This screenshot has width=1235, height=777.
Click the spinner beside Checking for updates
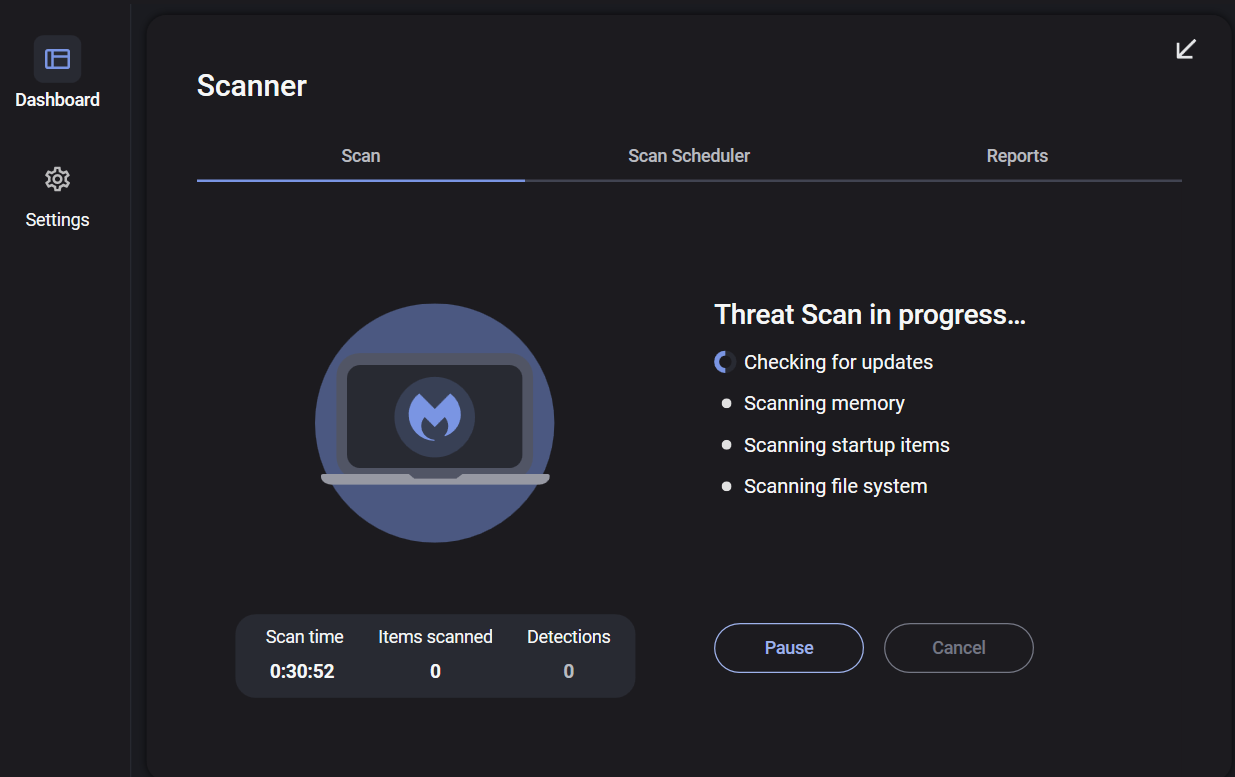point(725,362)
